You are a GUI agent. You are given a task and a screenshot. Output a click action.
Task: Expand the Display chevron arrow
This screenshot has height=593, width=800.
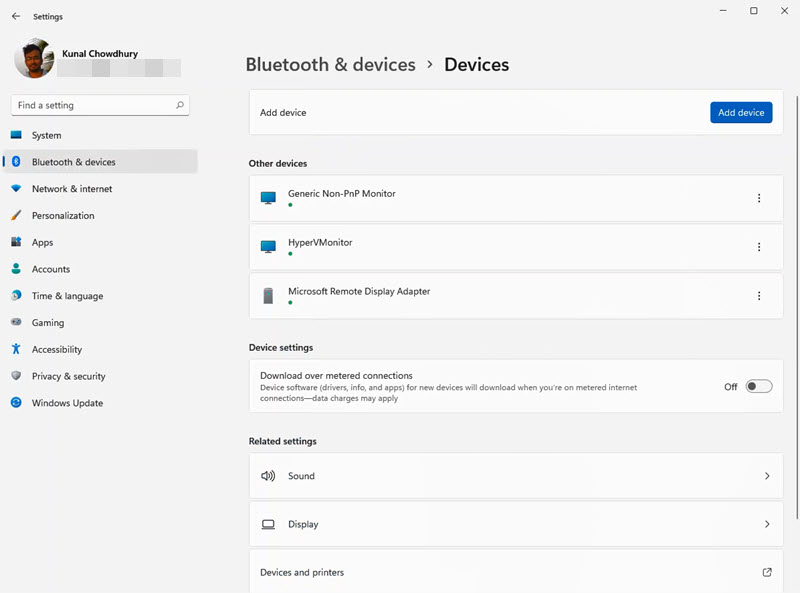click(x=767, y=524)
